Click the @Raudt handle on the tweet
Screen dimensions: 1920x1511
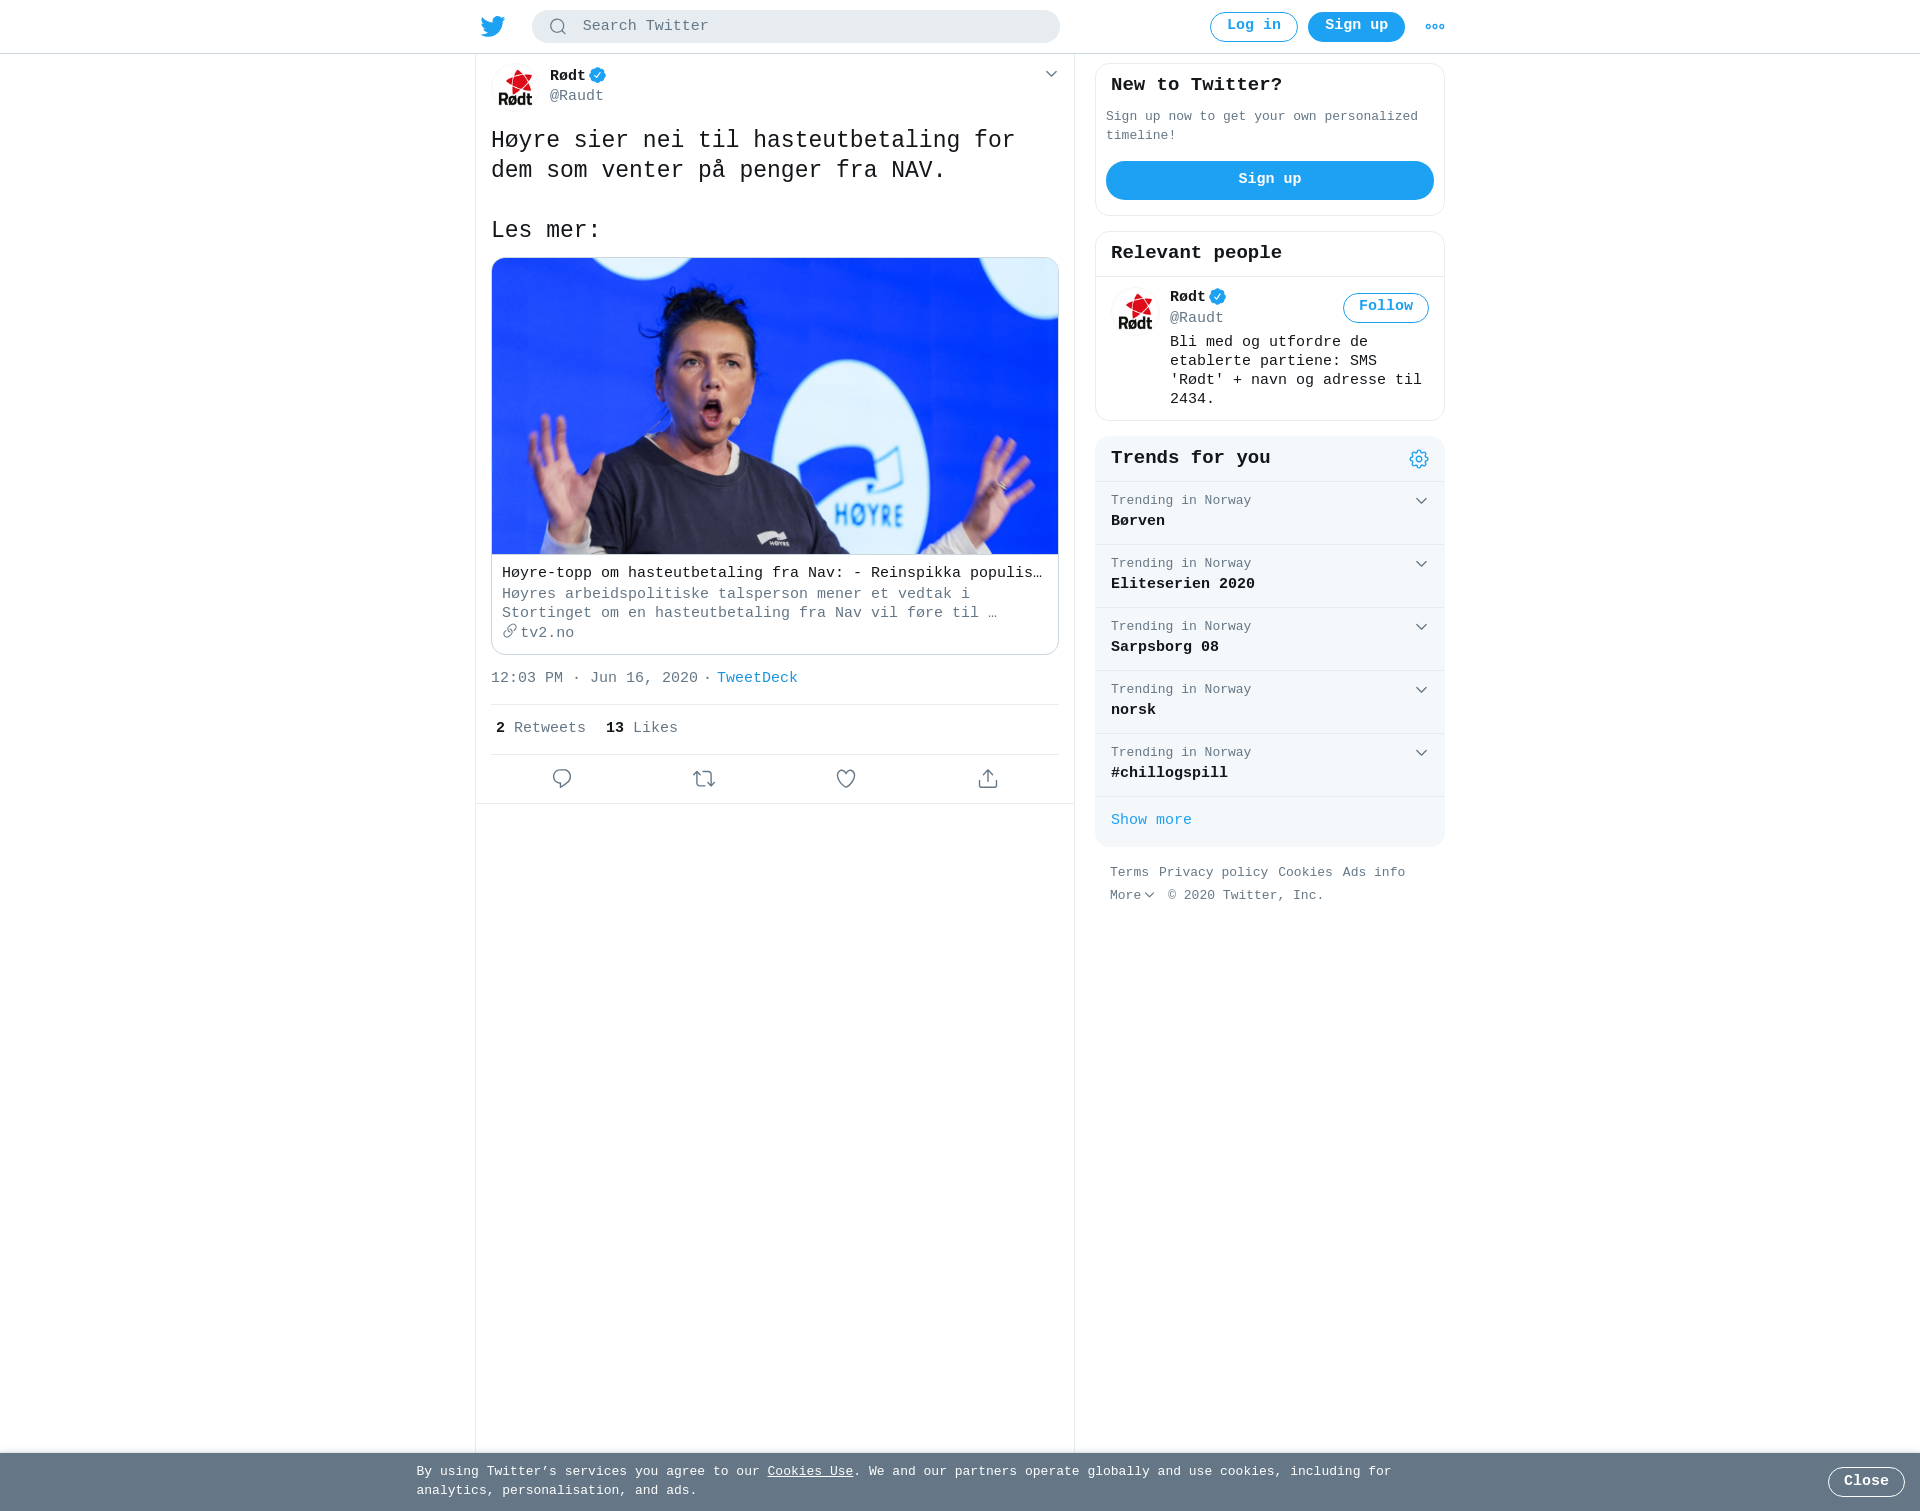click(x=577, y=96)
